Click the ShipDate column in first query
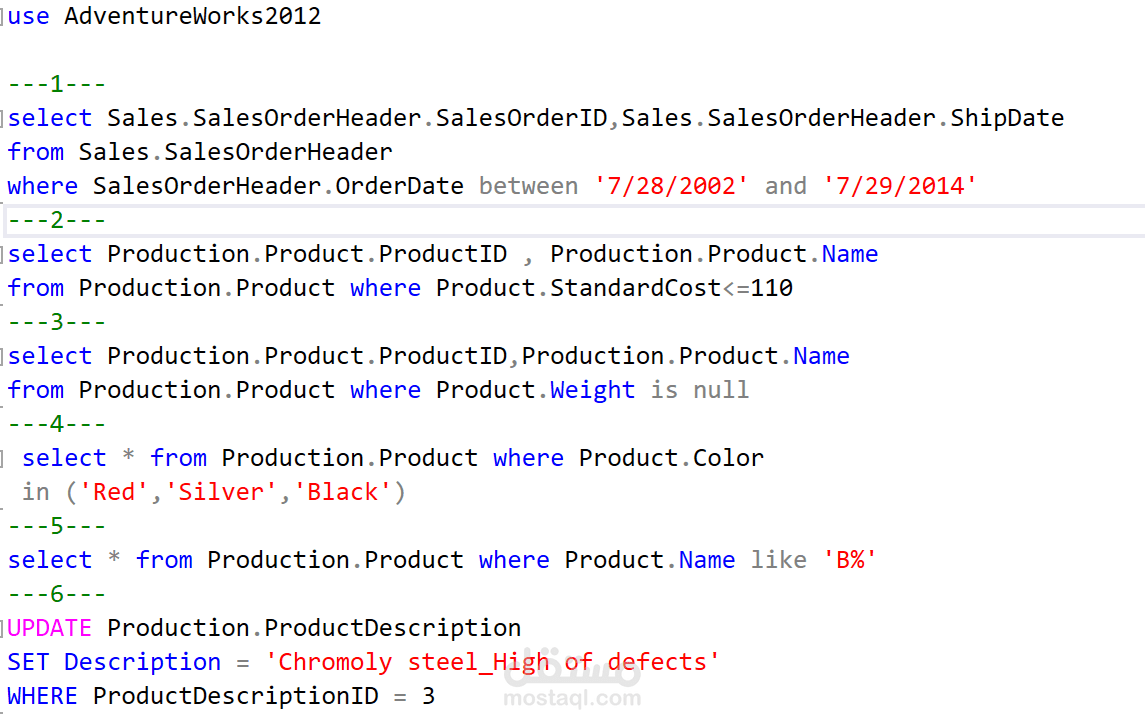 [1007, 118]
